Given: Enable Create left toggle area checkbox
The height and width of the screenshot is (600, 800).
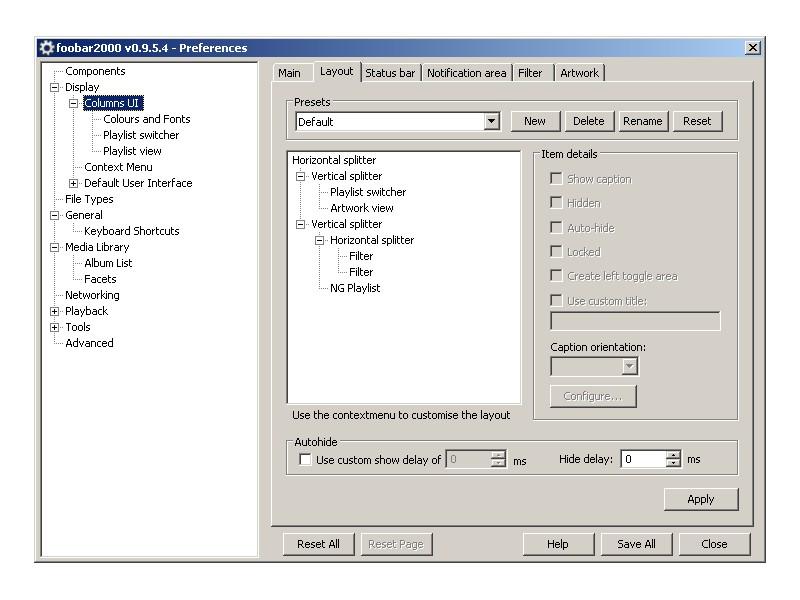Looking at the screenshot, I should tap(556, 276).
